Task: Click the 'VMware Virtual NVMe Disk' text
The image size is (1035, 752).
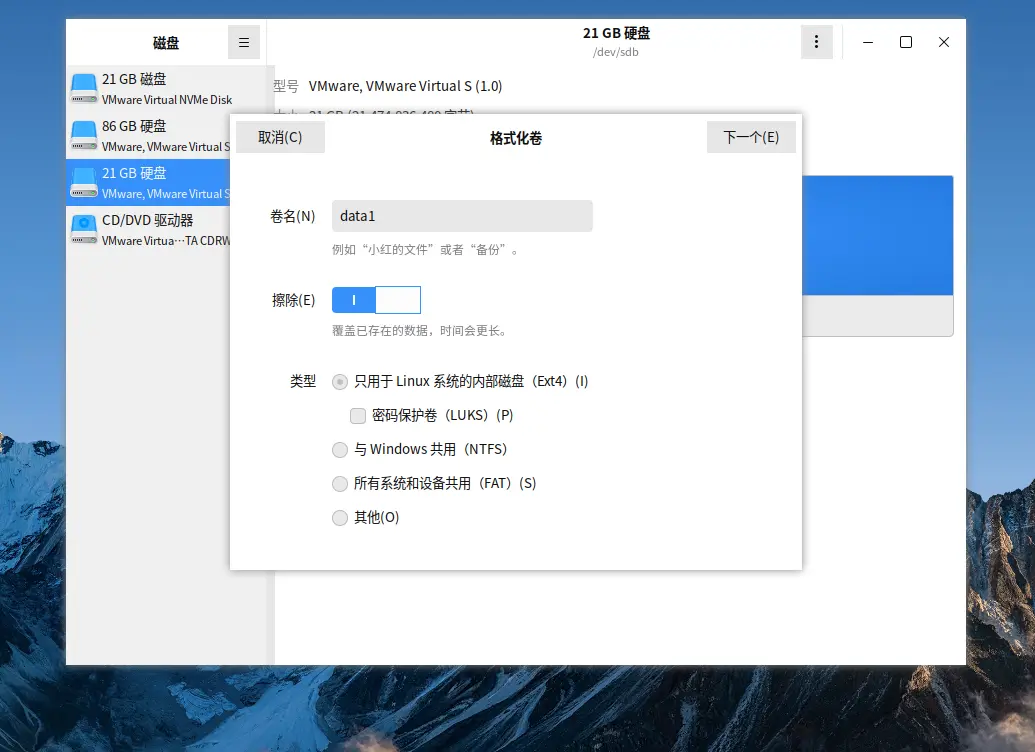Action: click(x=167, y=100)
